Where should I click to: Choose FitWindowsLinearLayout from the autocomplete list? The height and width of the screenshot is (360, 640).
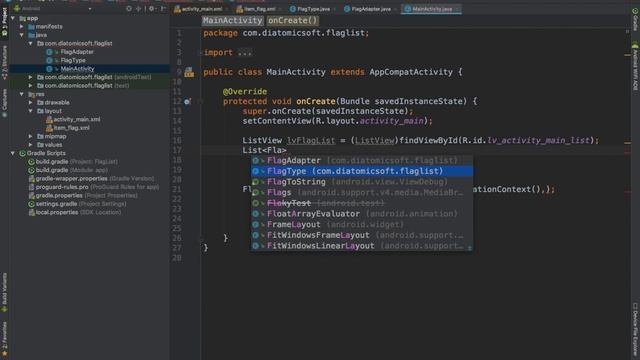pos(362,246)
